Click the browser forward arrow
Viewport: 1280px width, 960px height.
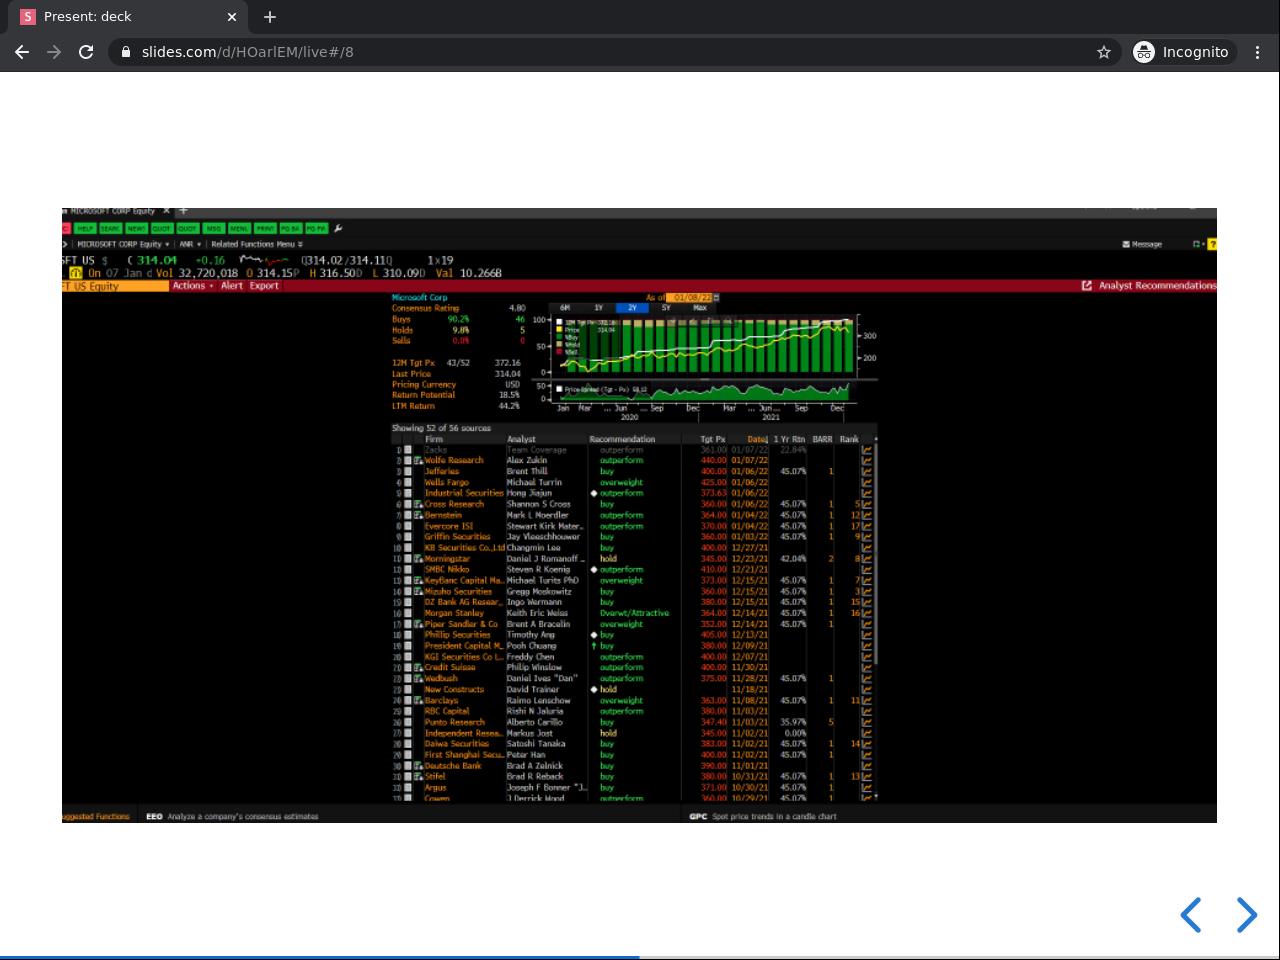pos(54,52)
